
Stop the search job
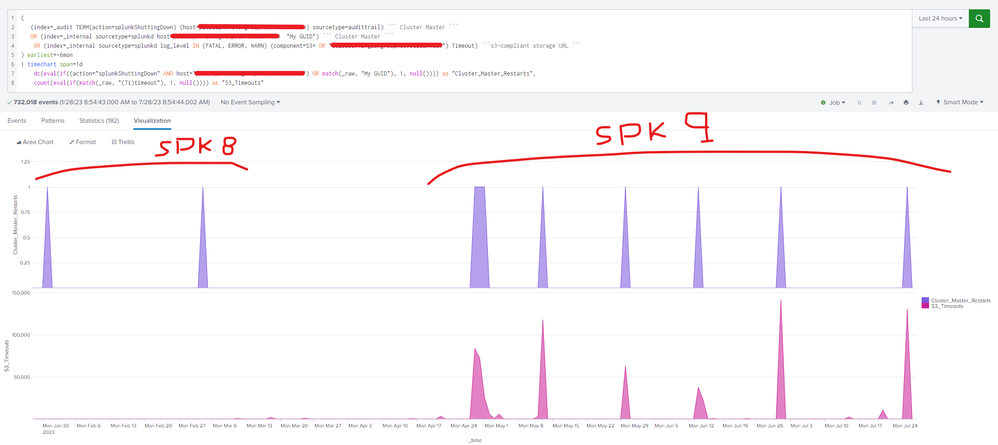coord(874,102)
